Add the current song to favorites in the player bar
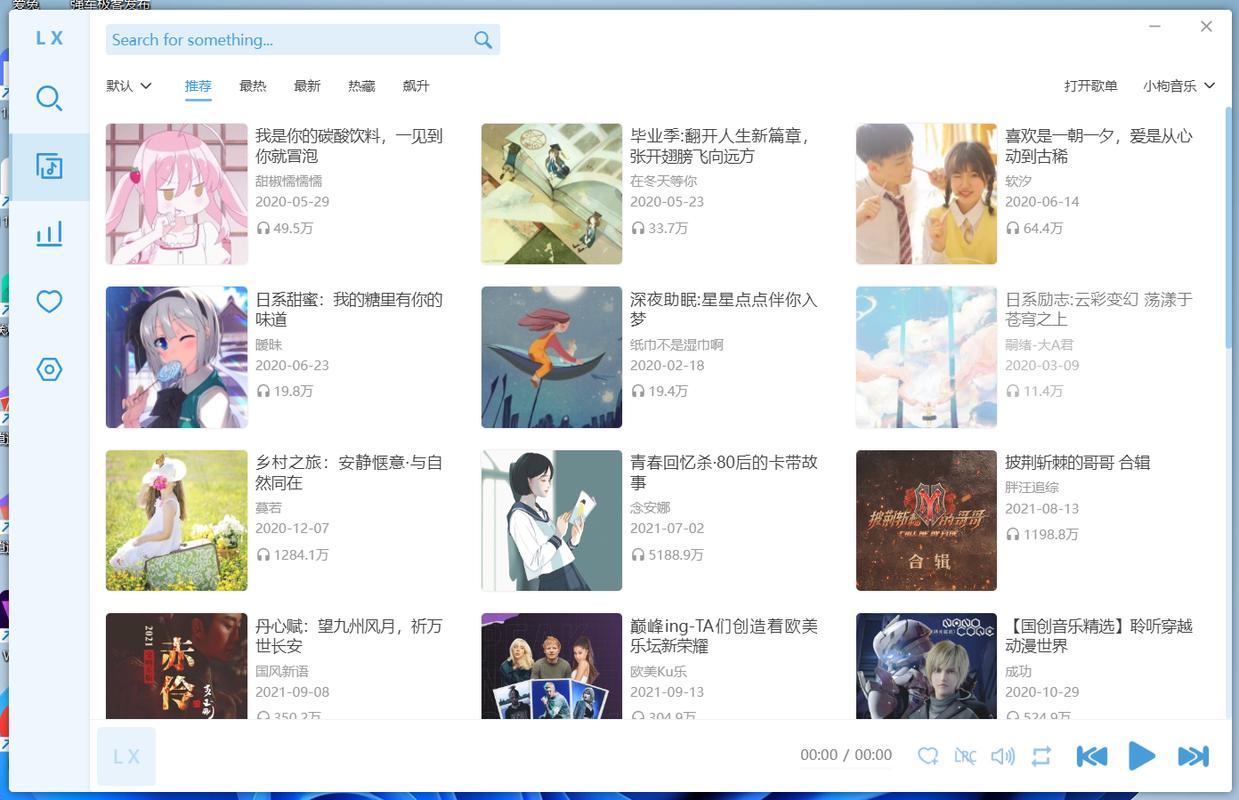 928,756
